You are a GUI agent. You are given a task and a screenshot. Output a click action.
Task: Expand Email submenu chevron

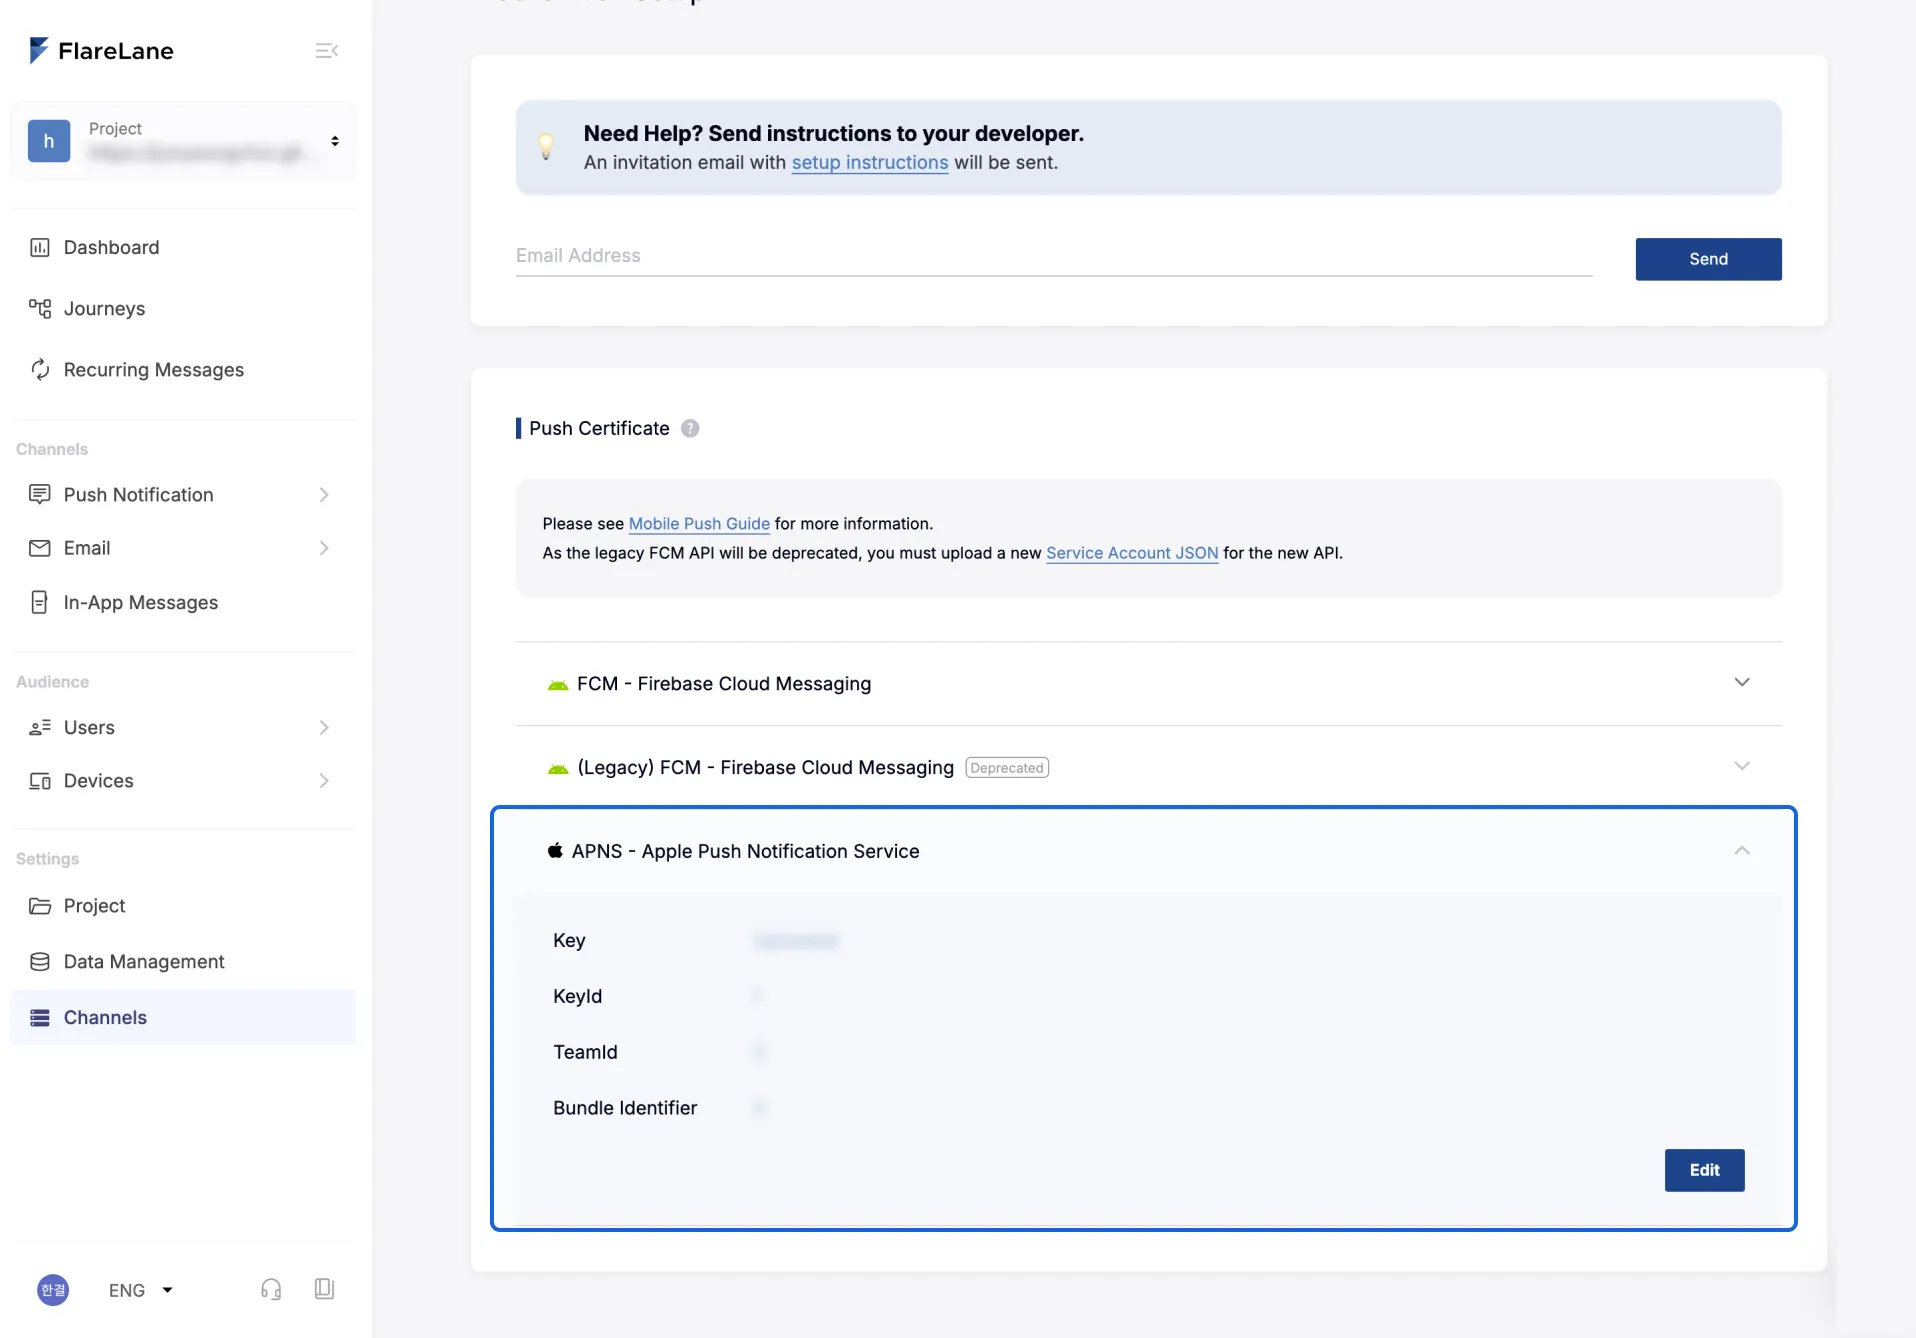(324, 547)
